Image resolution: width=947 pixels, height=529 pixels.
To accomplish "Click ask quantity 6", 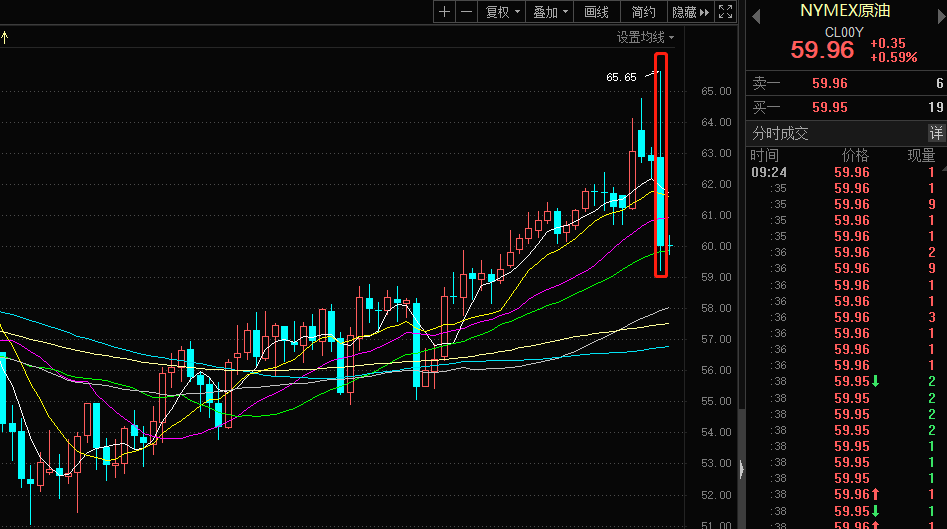I will click(x=940, y=83).
